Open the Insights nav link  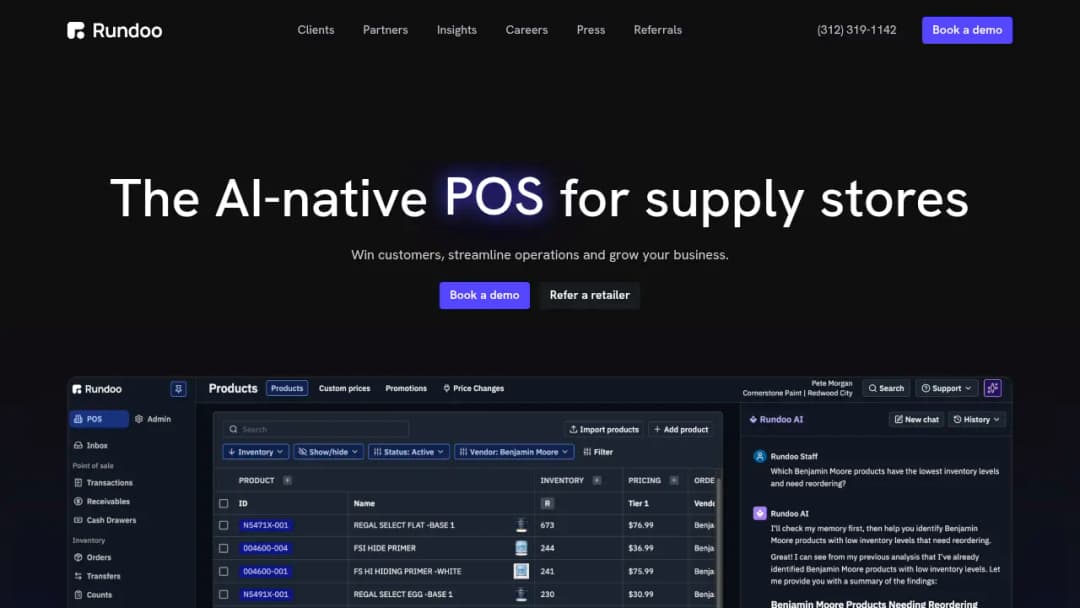[457, 30]
